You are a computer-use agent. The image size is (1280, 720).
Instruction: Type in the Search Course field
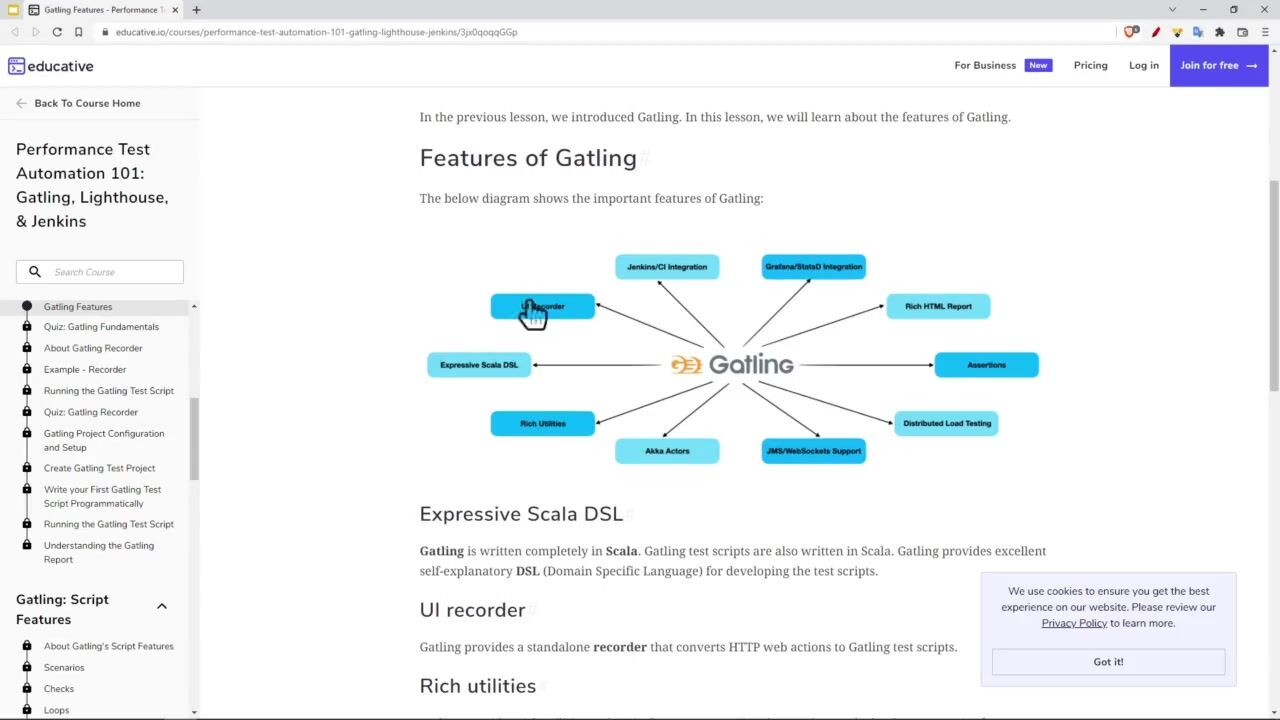[112, 272]
